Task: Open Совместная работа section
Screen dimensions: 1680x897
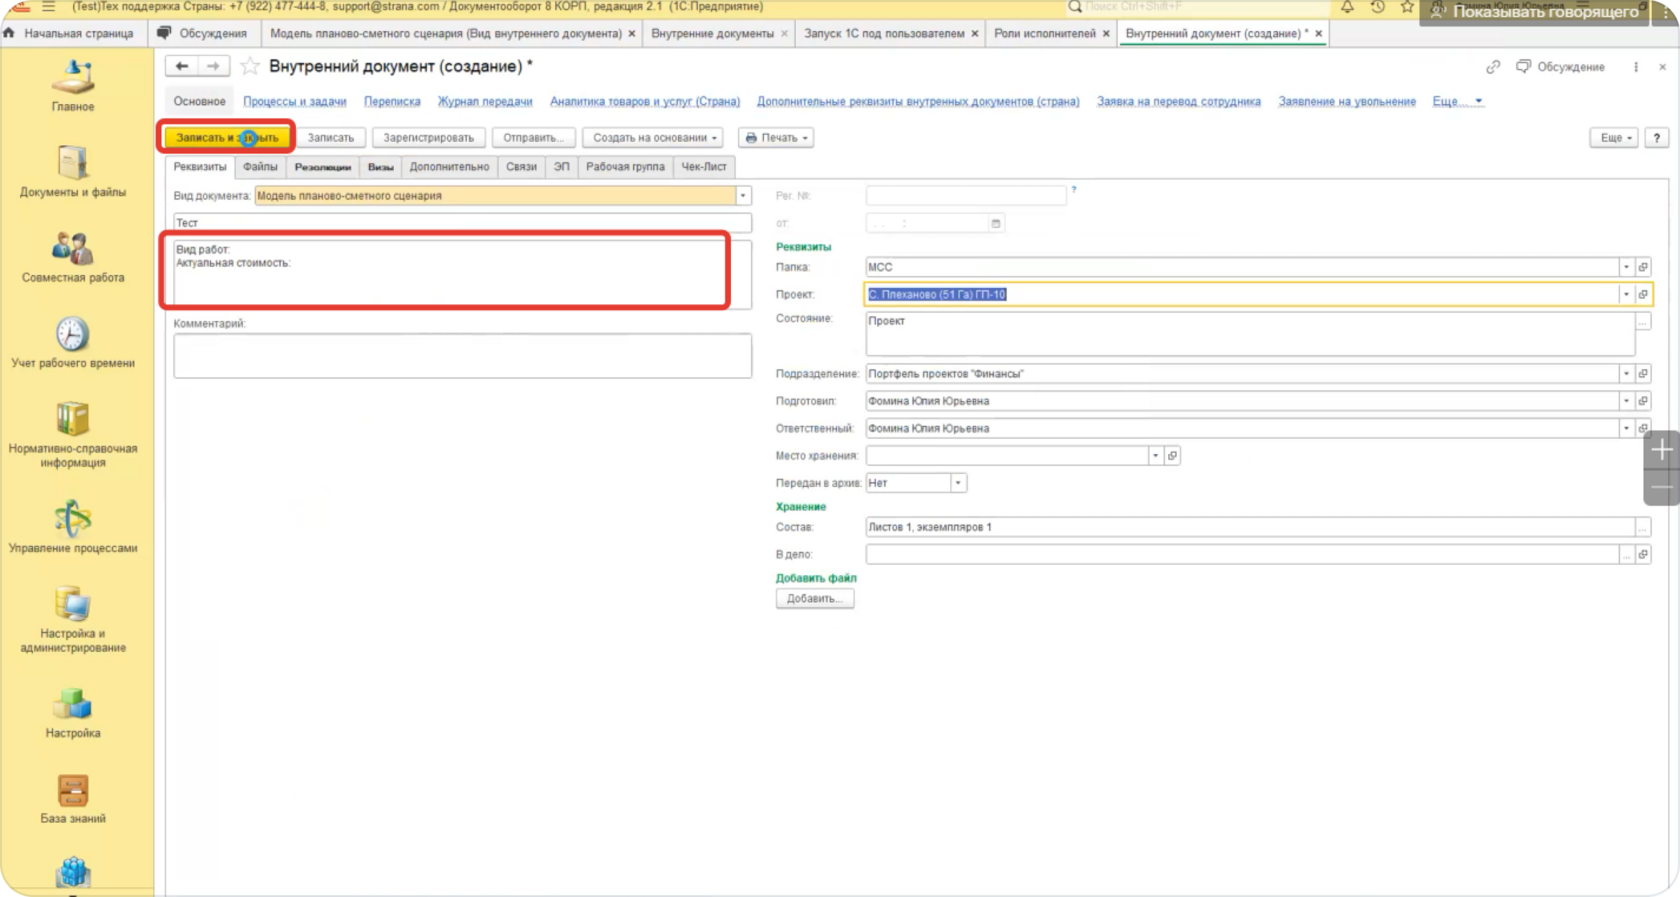Action: (73, 257)
